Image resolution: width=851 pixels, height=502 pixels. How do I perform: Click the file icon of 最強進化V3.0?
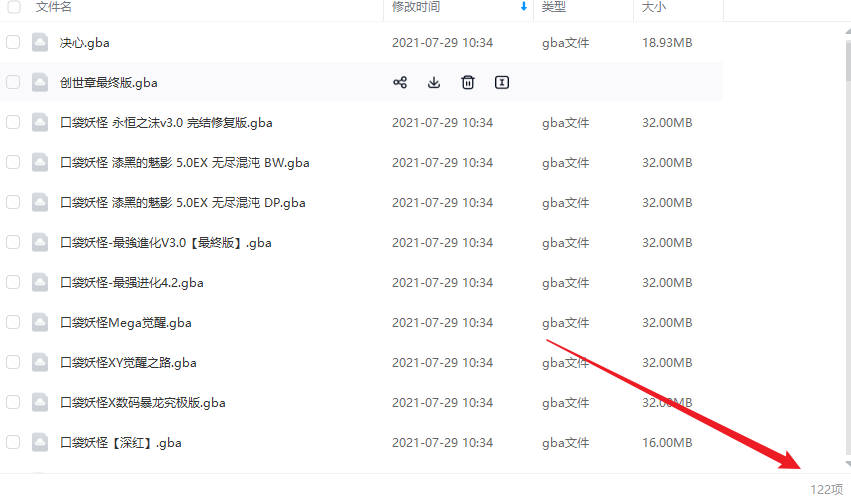pyautogui.click(x=40, y=243)
